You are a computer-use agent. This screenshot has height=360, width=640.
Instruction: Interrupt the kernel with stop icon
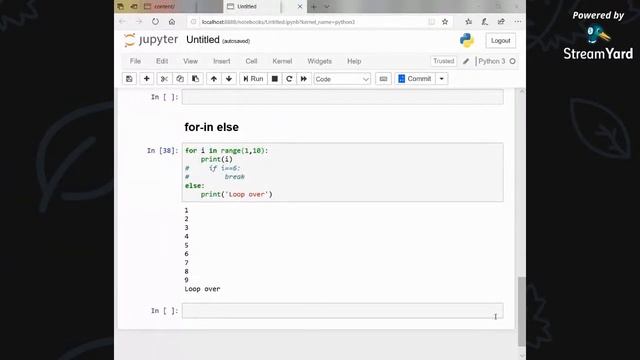pos(275,79)
